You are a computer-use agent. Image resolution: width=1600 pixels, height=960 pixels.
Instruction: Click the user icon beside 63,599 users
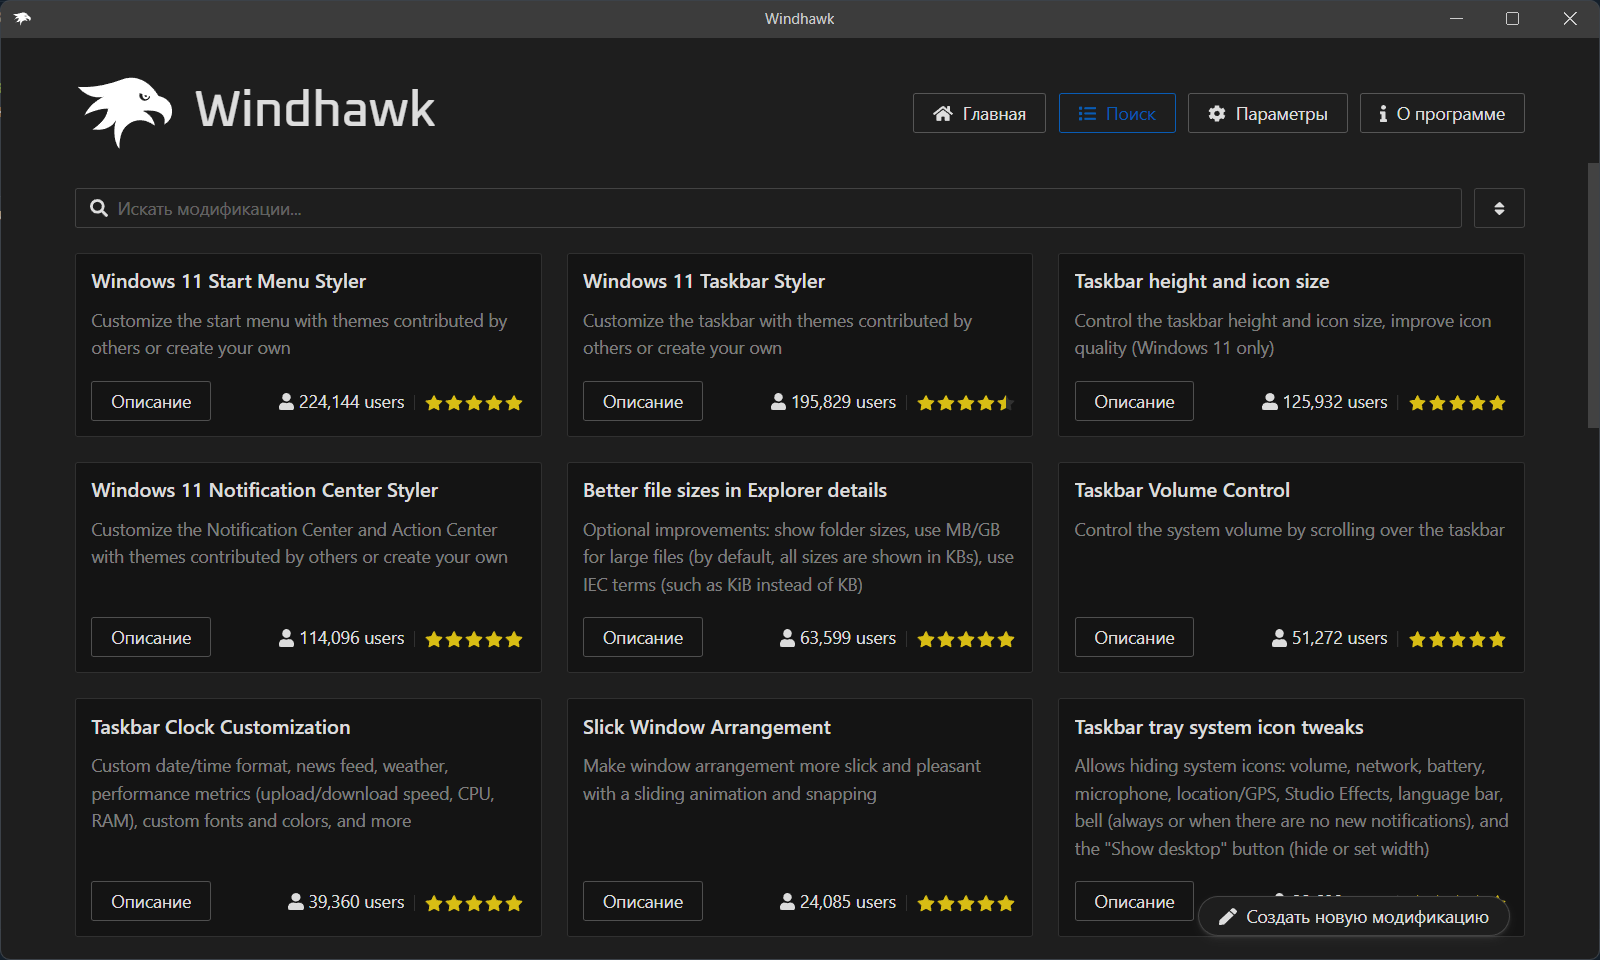click(787, 638)
